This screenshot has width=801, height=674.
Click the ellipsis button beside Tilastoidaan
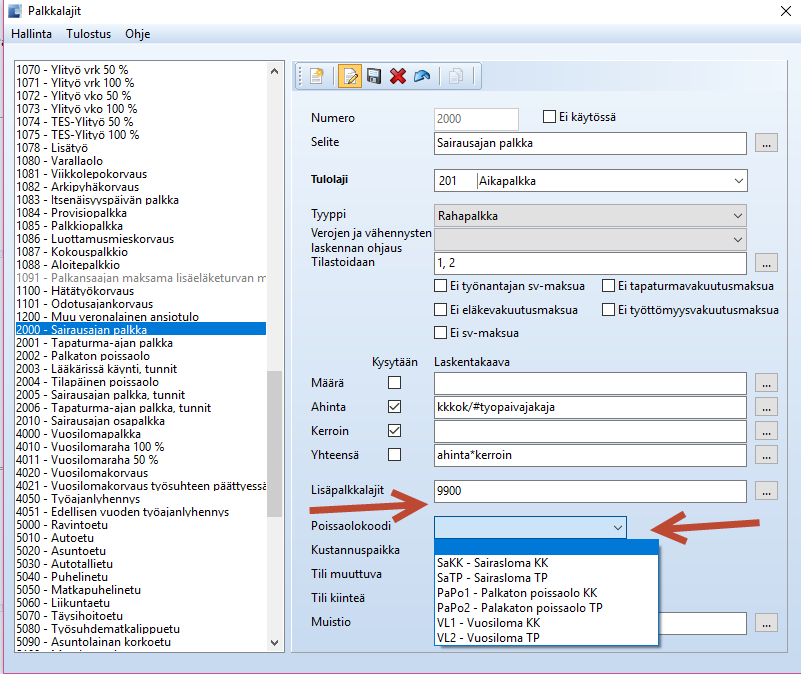(x=766, y=263)
